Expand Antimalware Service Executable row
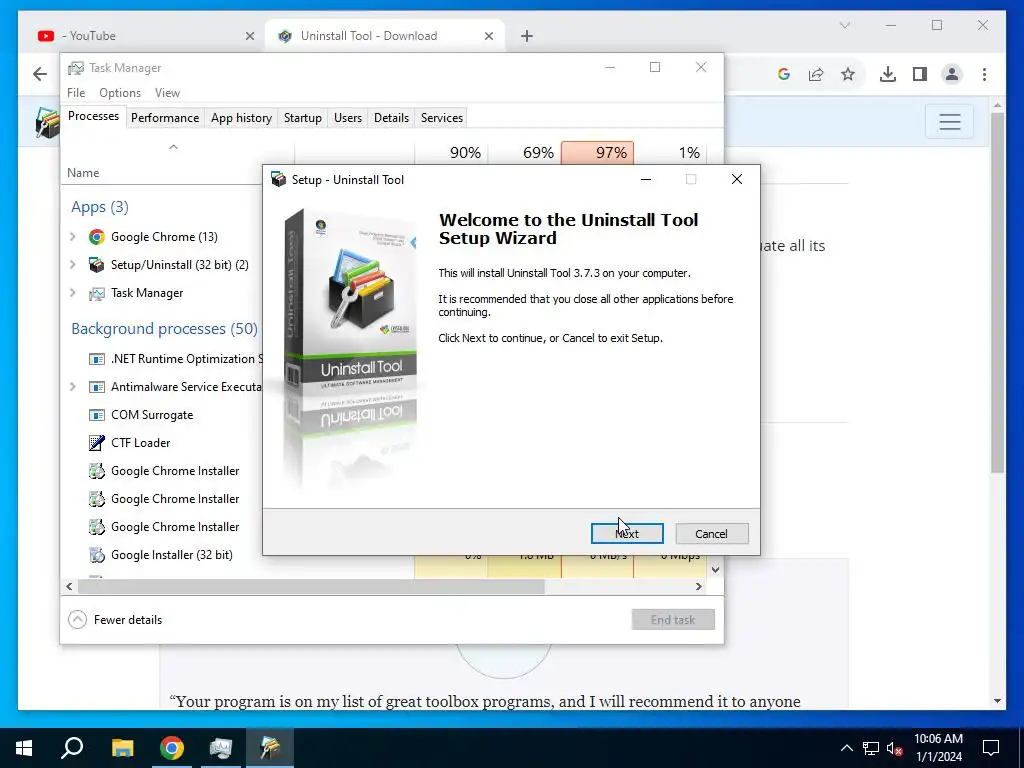Screen dimensions: 1024x768 tap(72, 387)
